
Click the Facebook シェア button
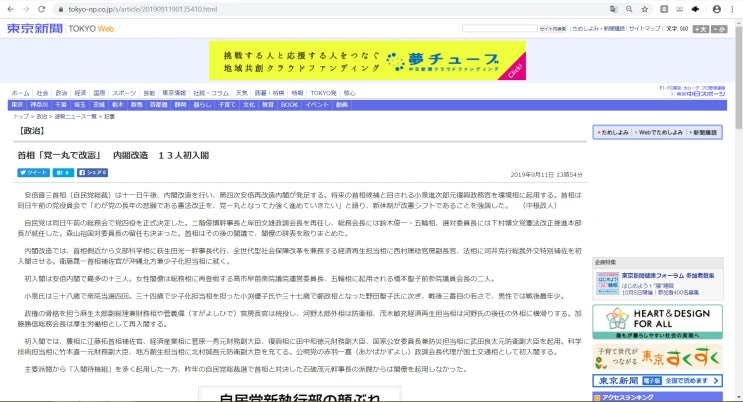pyautogui.click(x=92, y=173)
